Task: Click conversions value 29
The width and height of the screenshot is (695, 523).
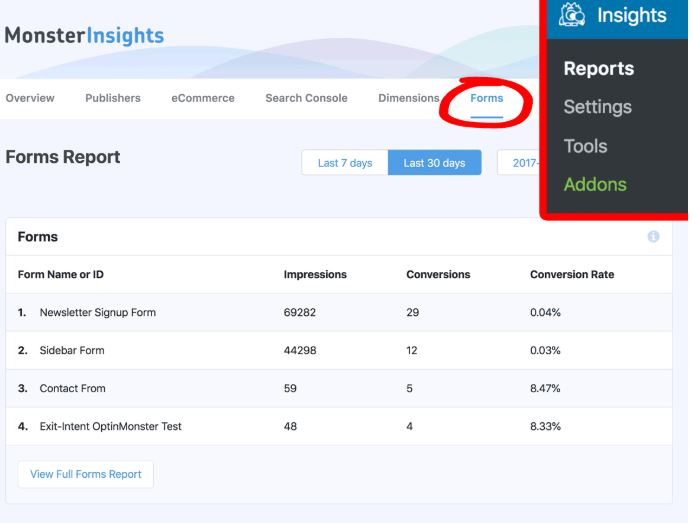Action: coord(413,312)
